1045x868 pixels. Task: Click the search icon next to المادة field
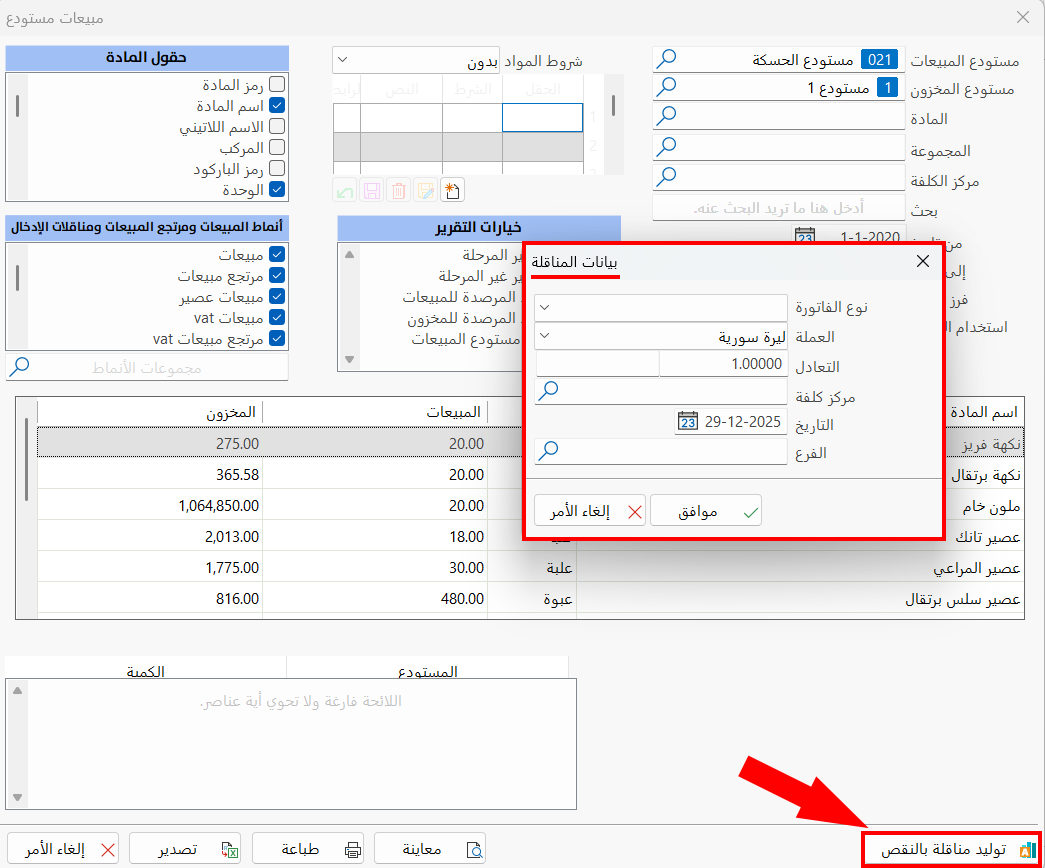point(667,118)
